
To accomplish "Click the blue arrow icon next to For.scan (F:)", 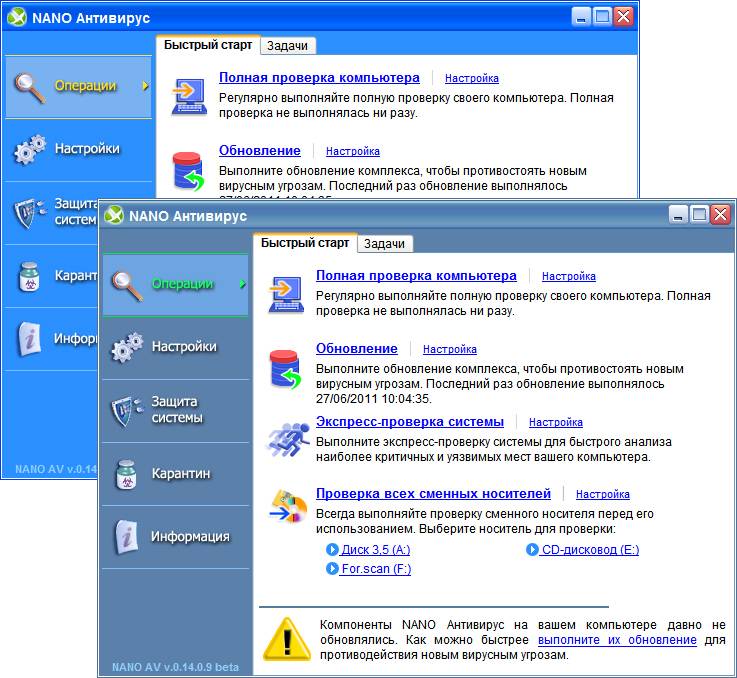I will [332, 568].
